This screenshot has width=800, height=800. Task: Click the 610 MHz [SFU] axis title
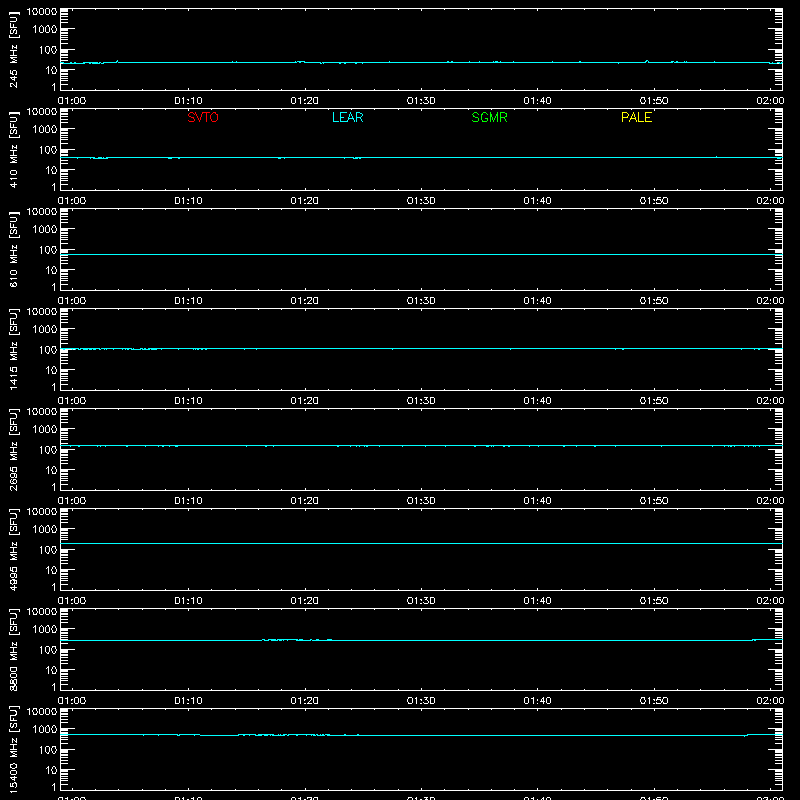[14, 250]
